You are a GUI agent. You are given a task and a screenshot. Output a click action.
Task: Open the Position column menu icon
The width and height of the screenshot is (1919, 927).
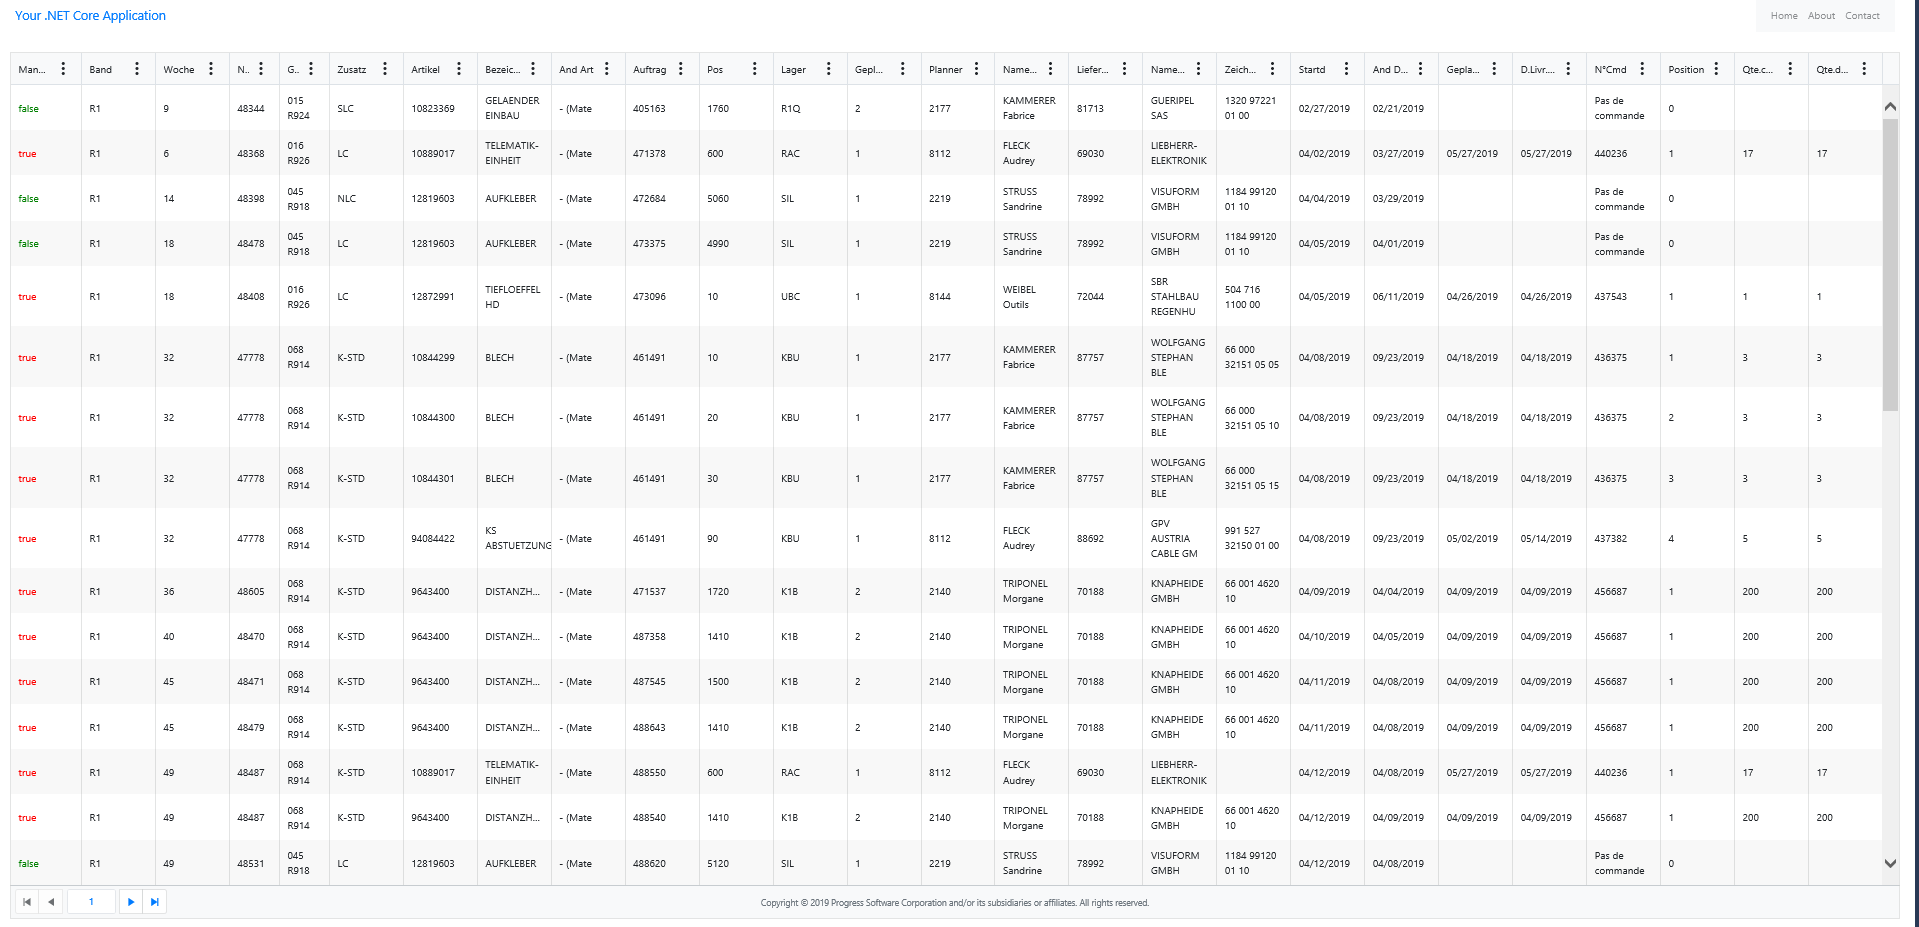click(x=1717, y=69)
